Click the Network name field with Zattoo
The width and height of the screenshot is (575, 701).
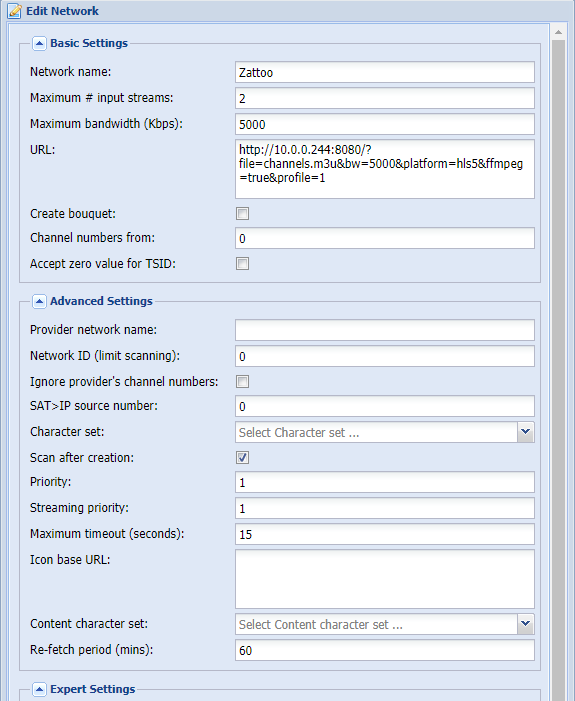point(385,72)
